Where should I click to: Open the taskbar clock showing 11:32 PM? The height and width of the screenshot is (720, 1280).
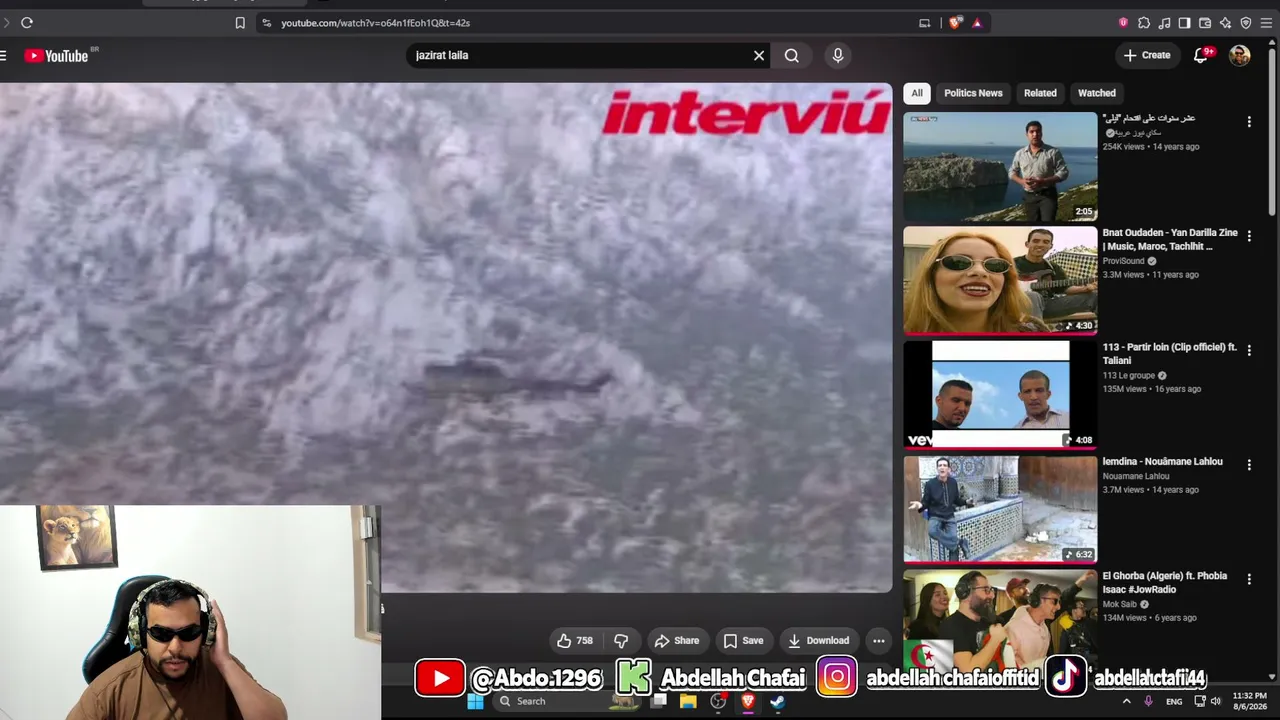1249,701
